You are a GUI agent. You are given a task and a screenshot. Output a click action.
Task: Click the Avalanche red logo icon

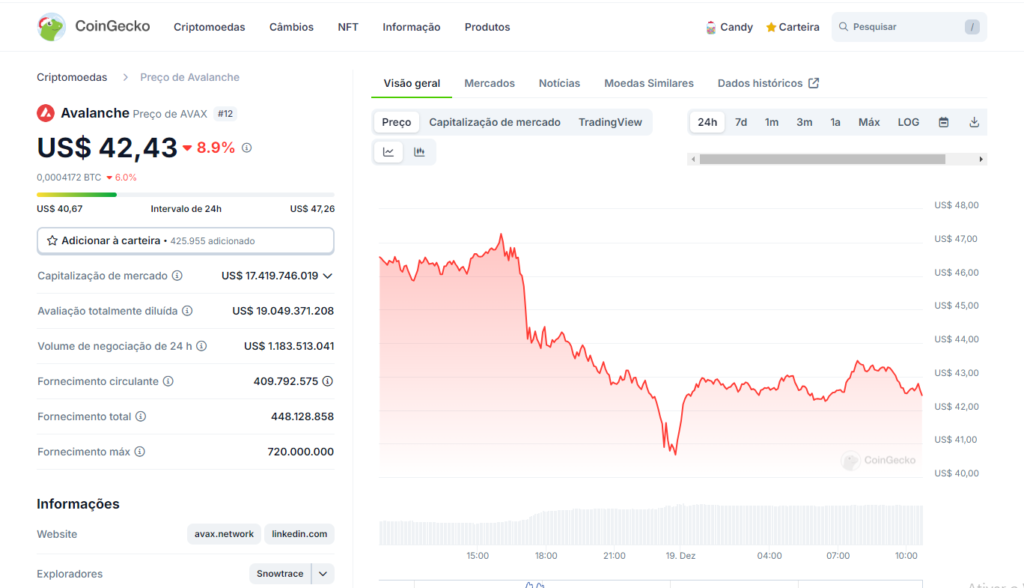[x=46, y=113]
